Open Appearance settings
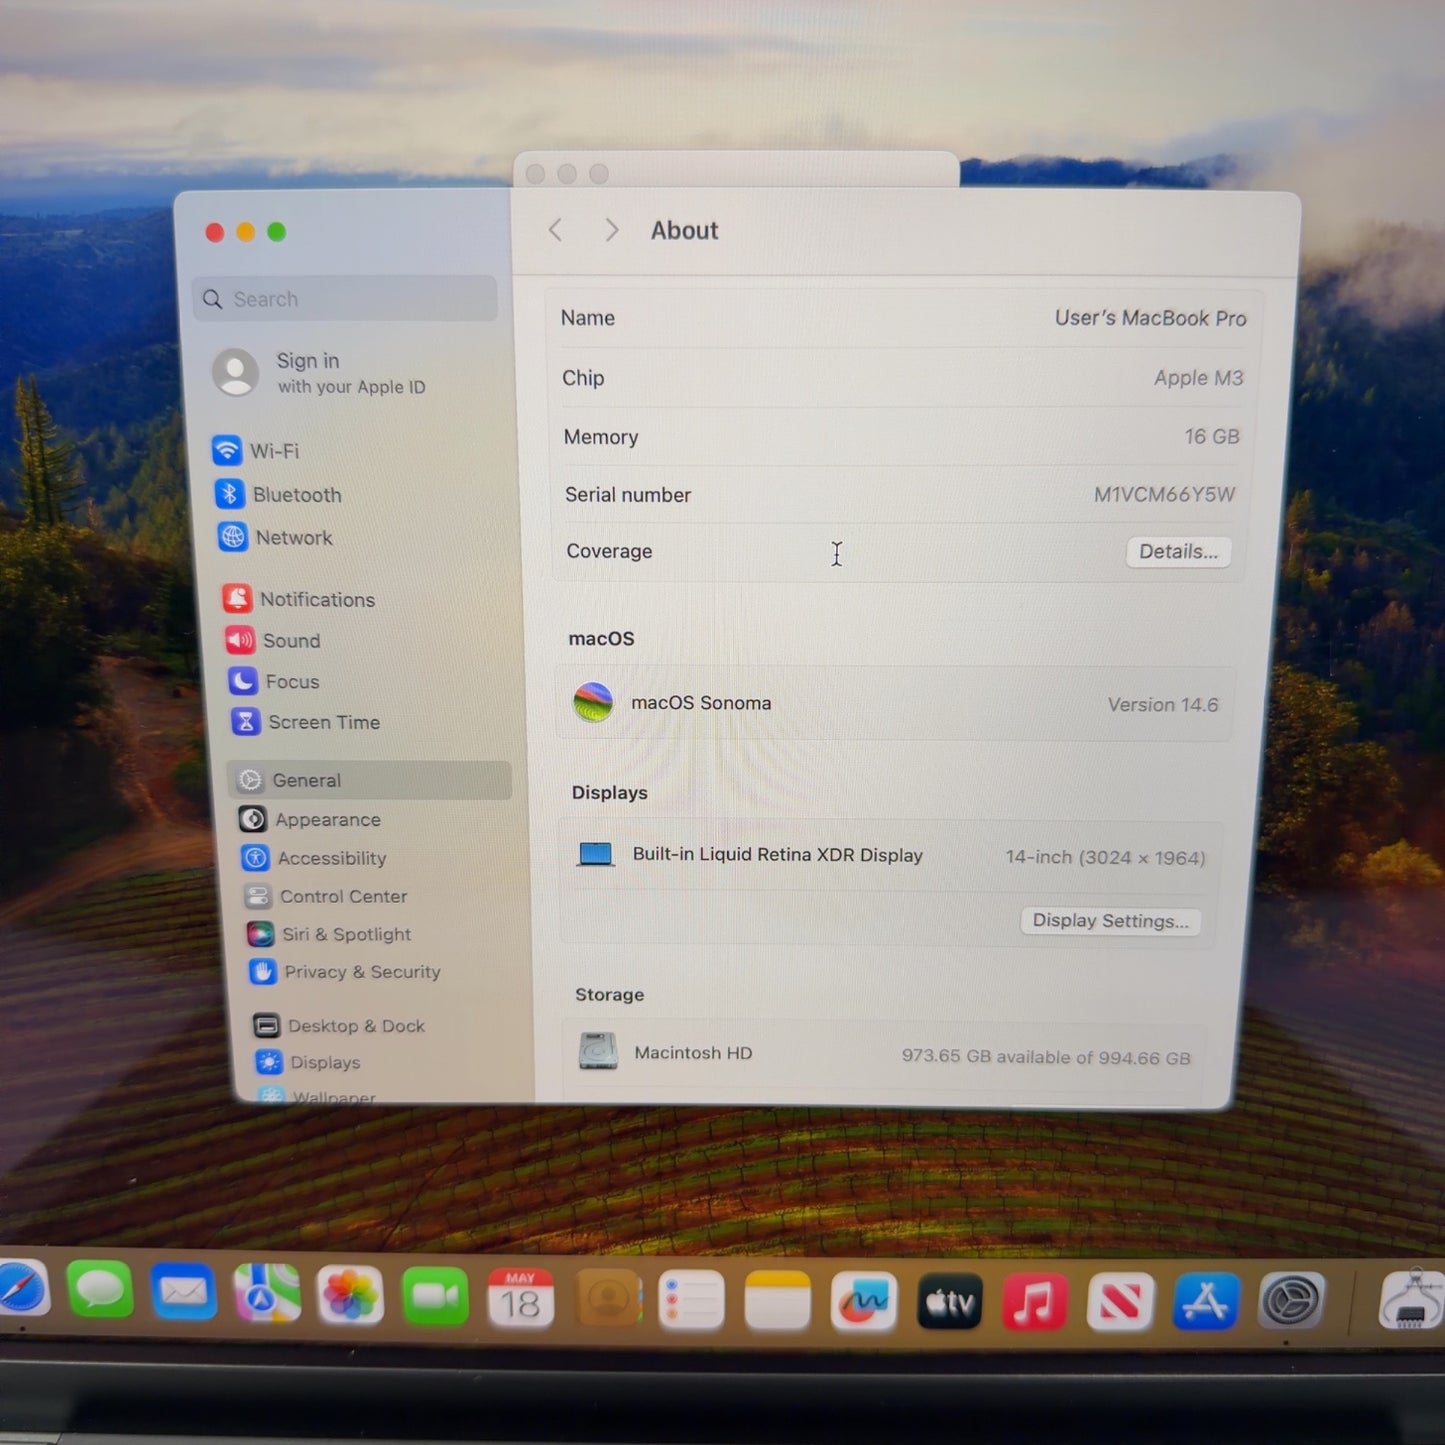1445x1445 pixels. pos(310,819)
